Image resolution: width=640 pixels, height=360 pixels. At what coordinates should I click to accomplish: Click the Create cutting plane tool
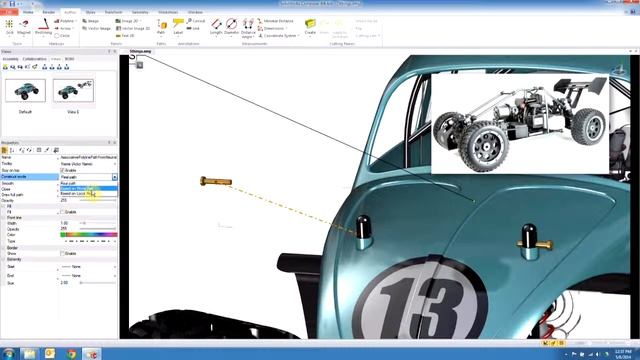[x=310, y=27]
